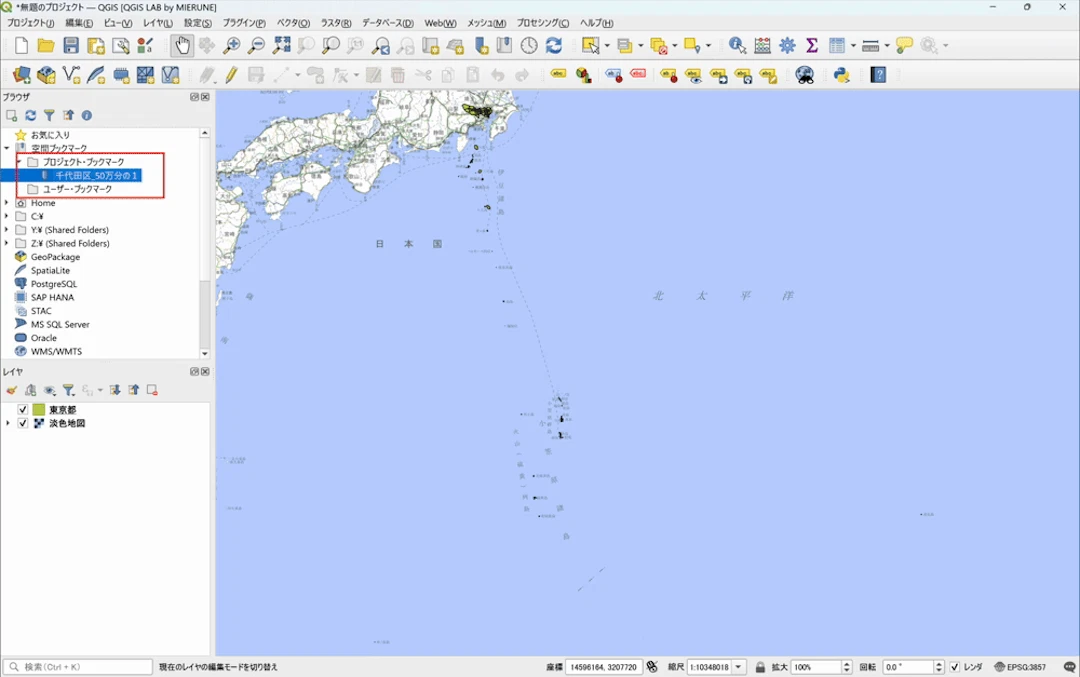Click the Identify Features tool
The height and width of the screenshot is (677, 1080).
tap(737, 45)
